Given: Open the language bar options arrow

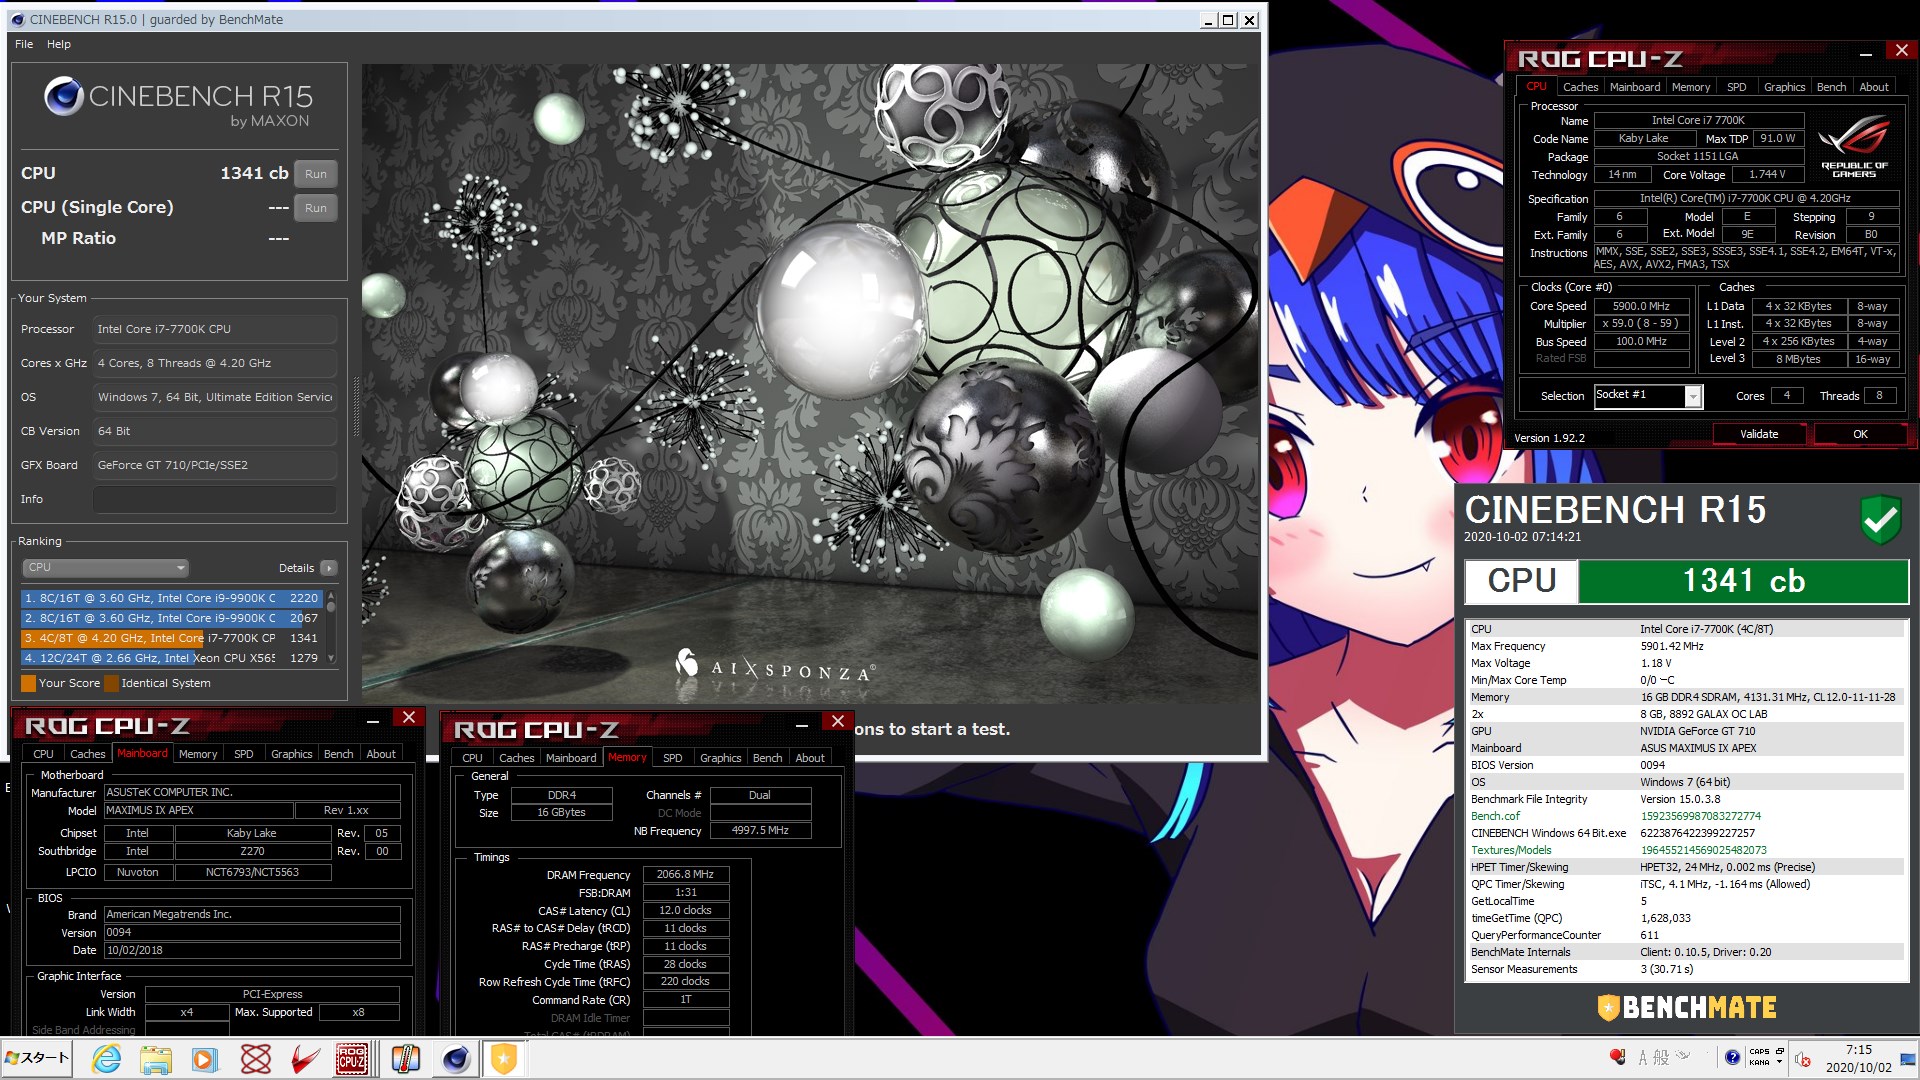Looking at the screenshot, I should click(x=1780, y=1062).
